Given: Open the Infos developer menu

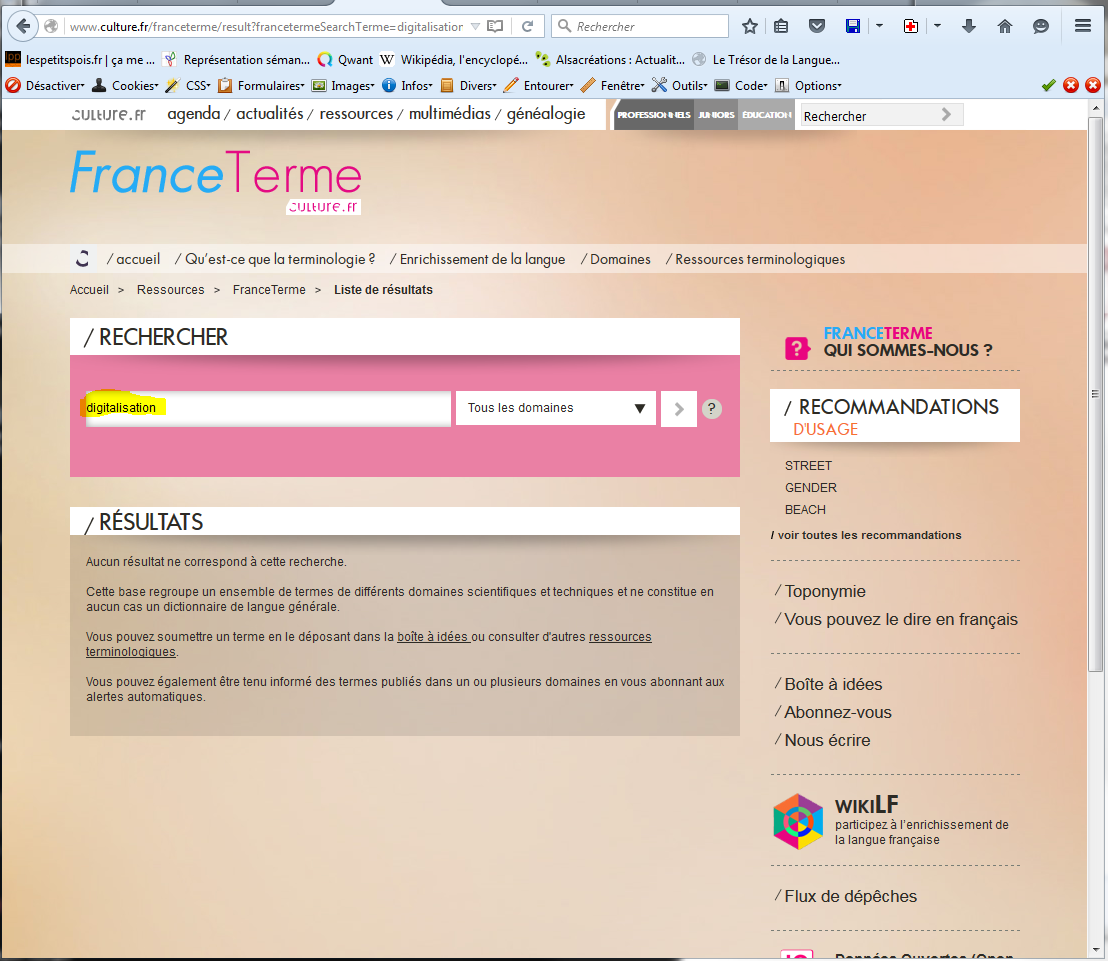Looking at the screenshot, I should (407, 86).
